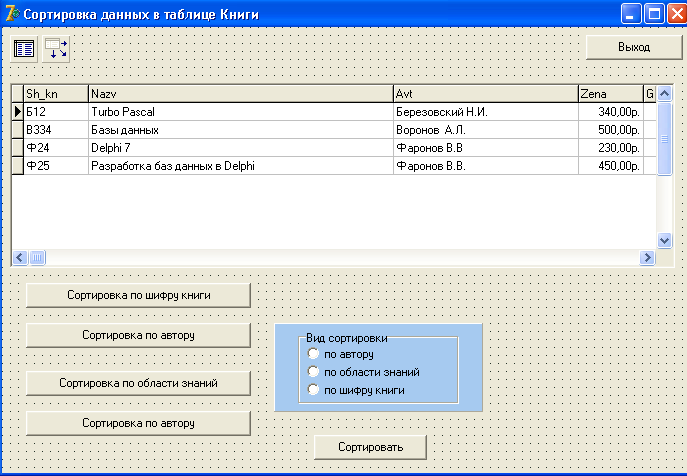Select cell В334 in the grid
The height and width of the screenshot is (476, 687).
[56, 130]
